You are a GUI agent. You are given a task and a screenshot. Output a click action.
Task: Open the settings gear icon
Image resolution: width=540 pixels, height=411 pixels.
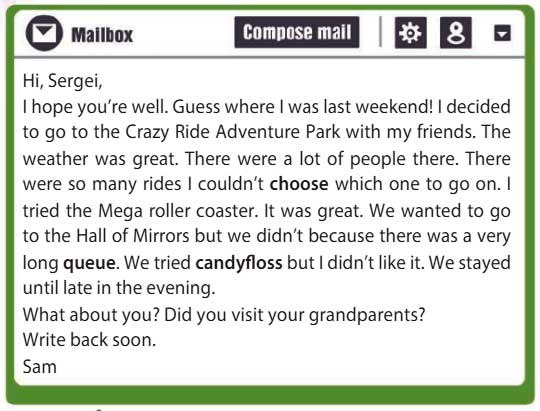(411, 33)
